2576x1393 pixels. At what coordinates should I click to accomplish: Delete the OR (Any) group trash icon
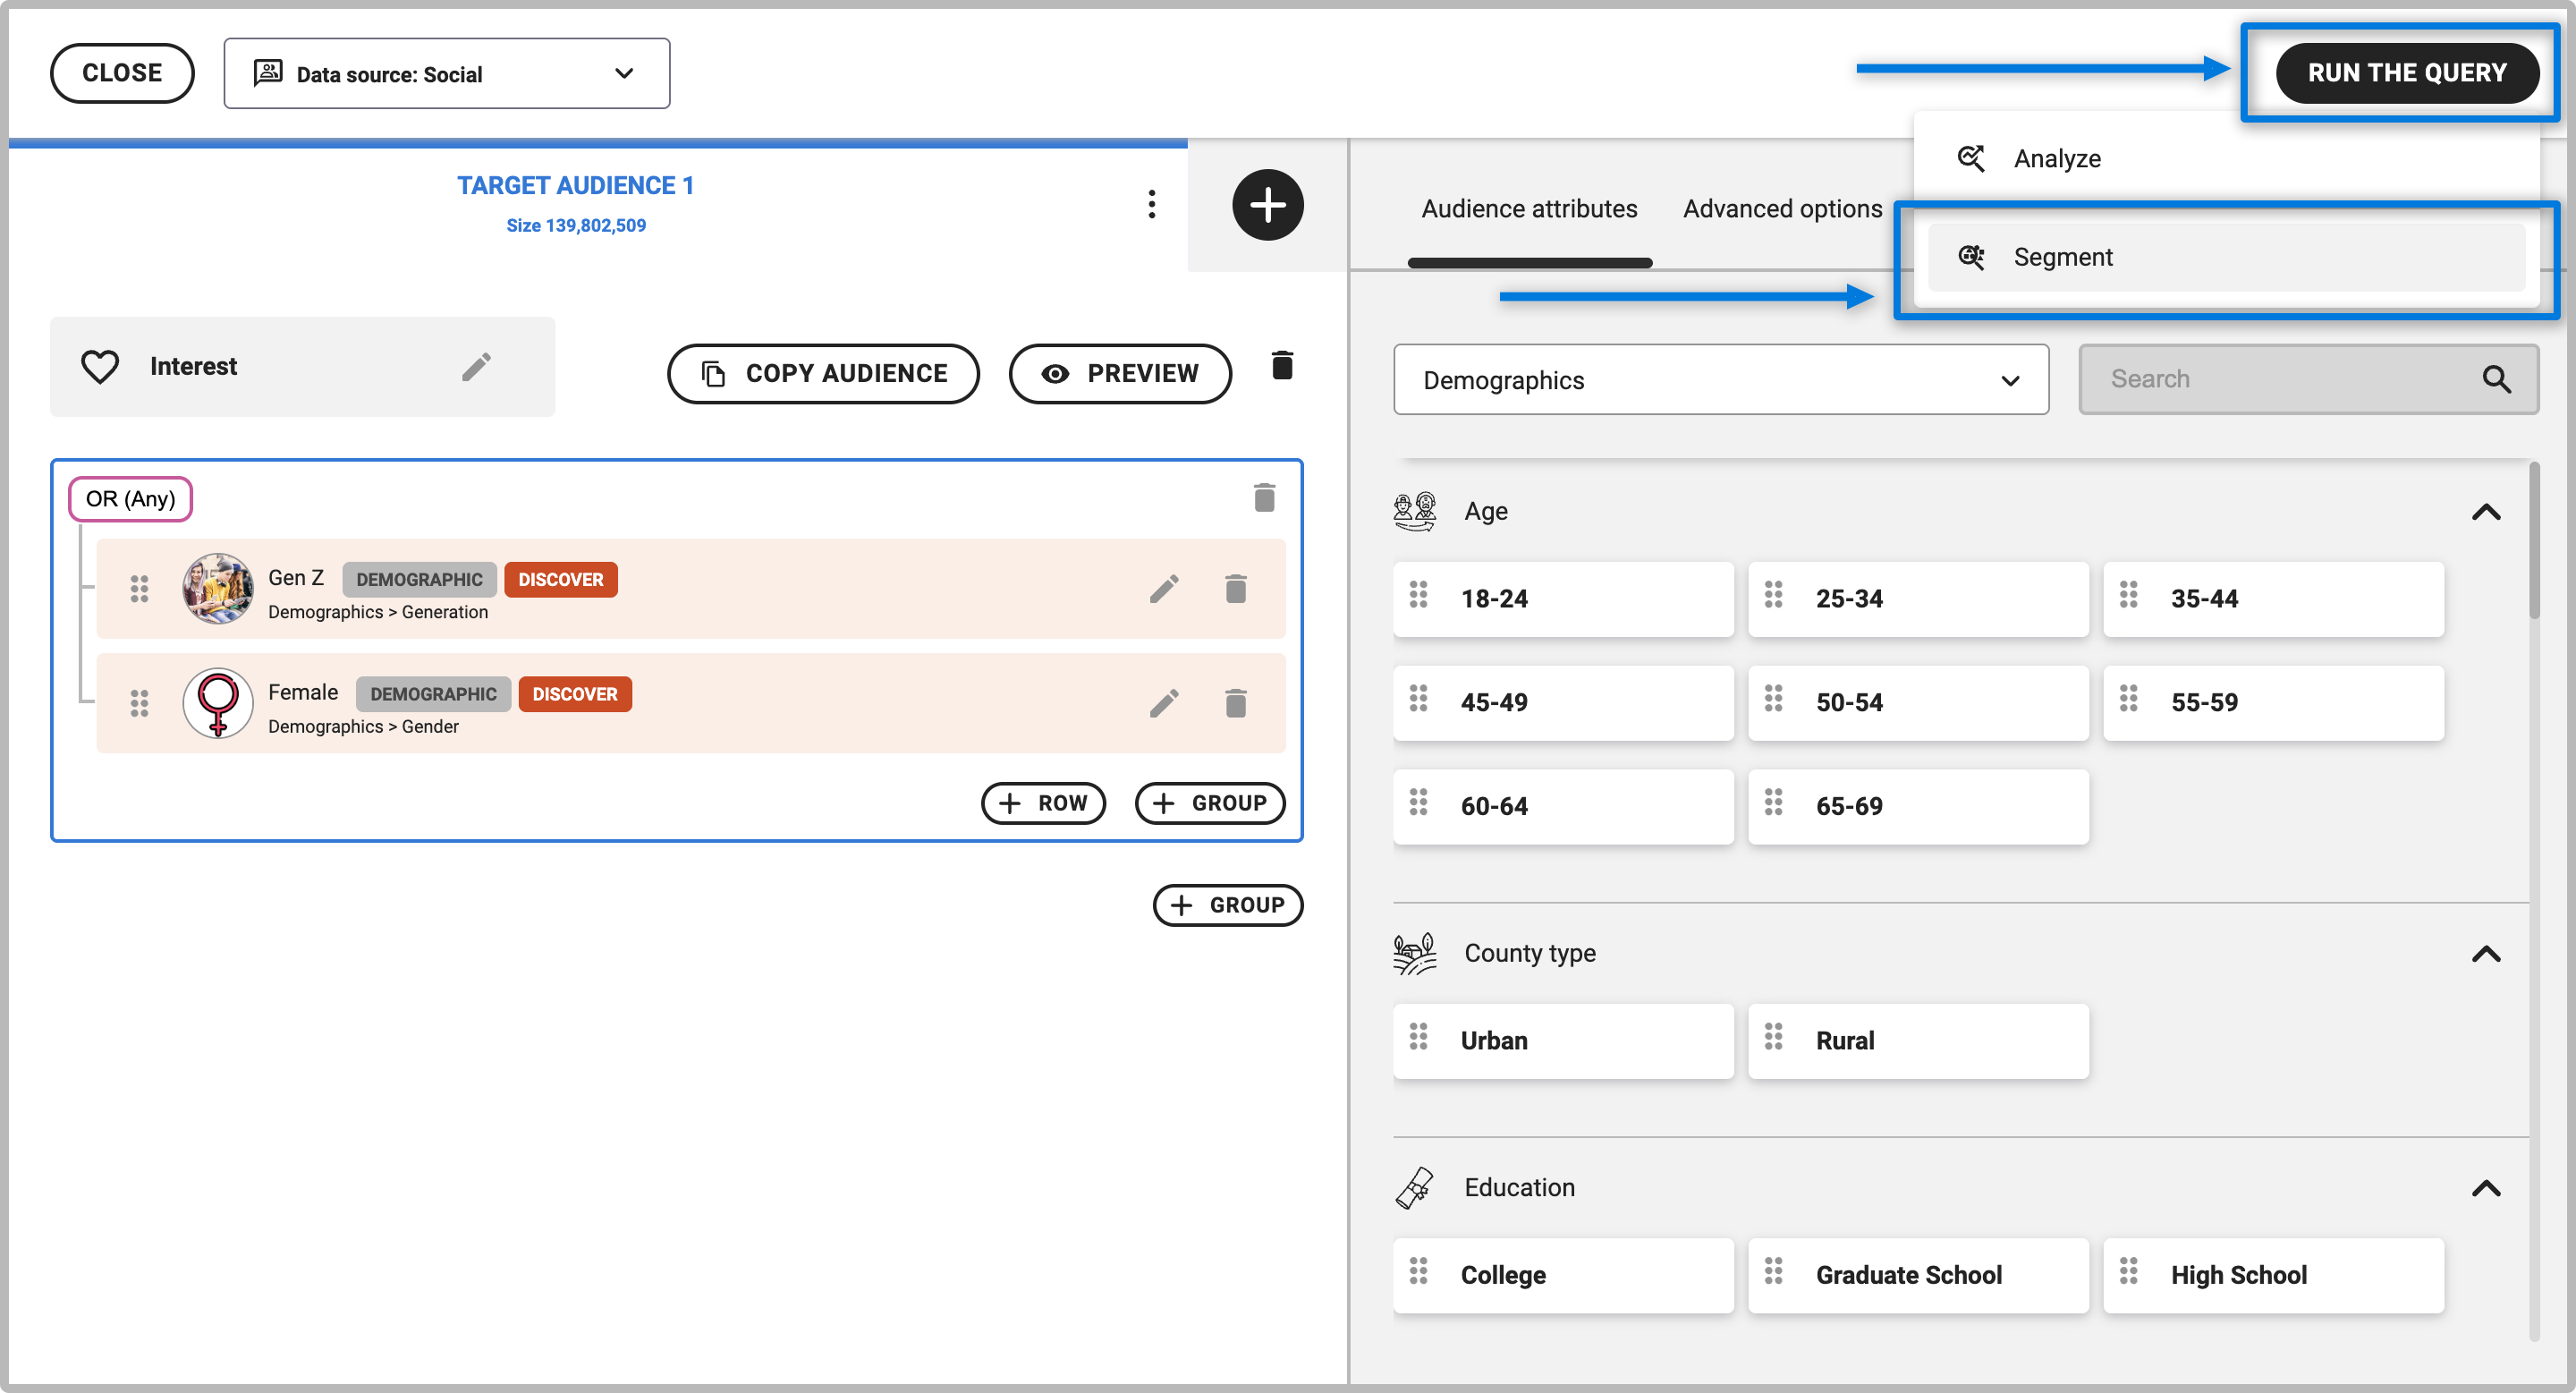click(x=1264, y=498)
